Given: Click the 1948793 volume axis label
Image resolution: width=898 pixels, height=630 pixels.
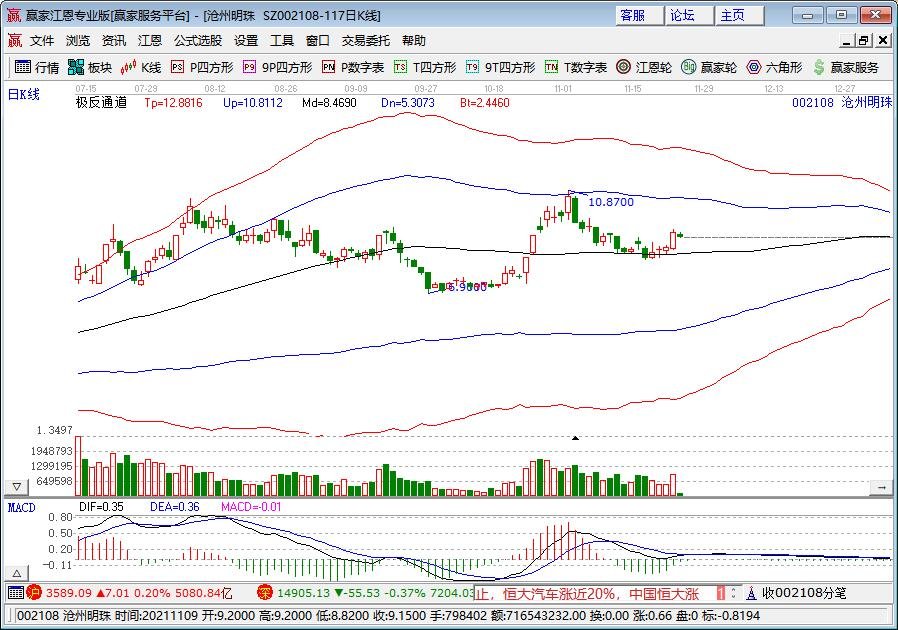Looking at the screenshot, I should point(52,451).
